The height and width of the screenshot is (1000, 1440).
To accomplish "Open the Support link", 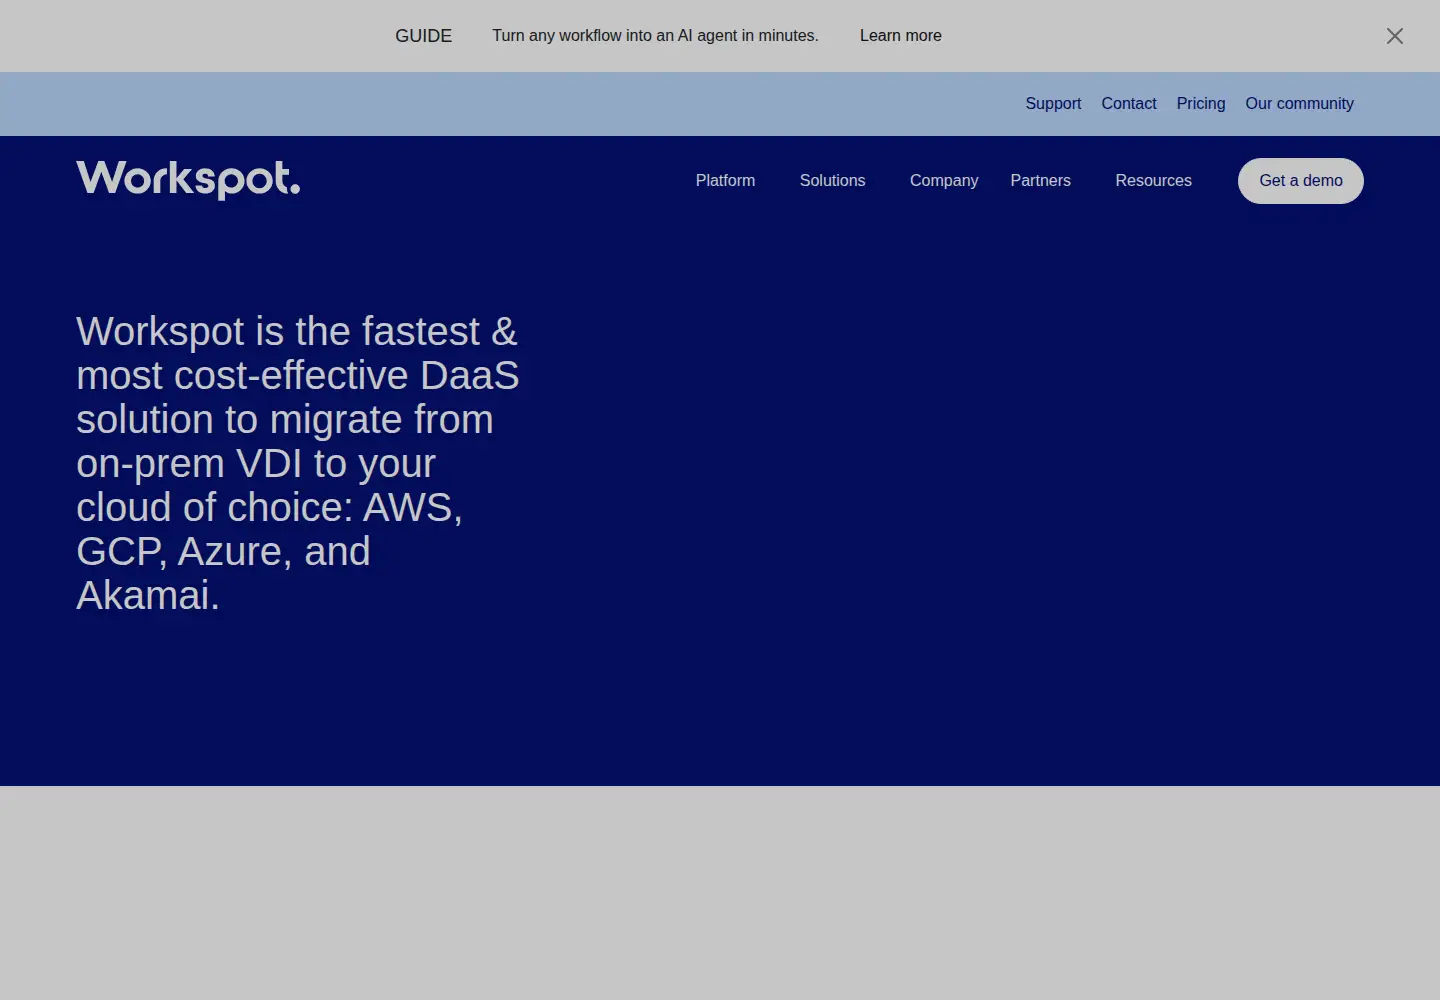I will pos(1053,104).
